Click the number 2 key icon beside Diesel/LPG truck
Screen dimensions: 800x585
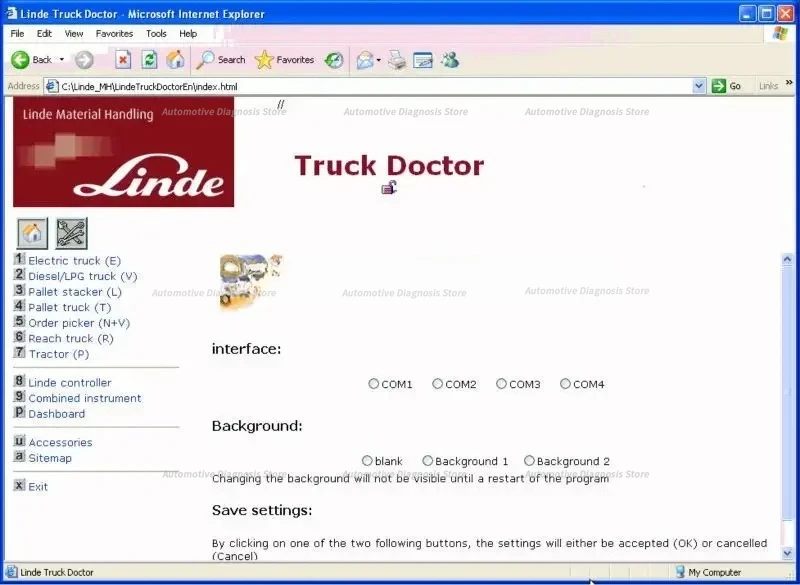[x=19, y=274]
